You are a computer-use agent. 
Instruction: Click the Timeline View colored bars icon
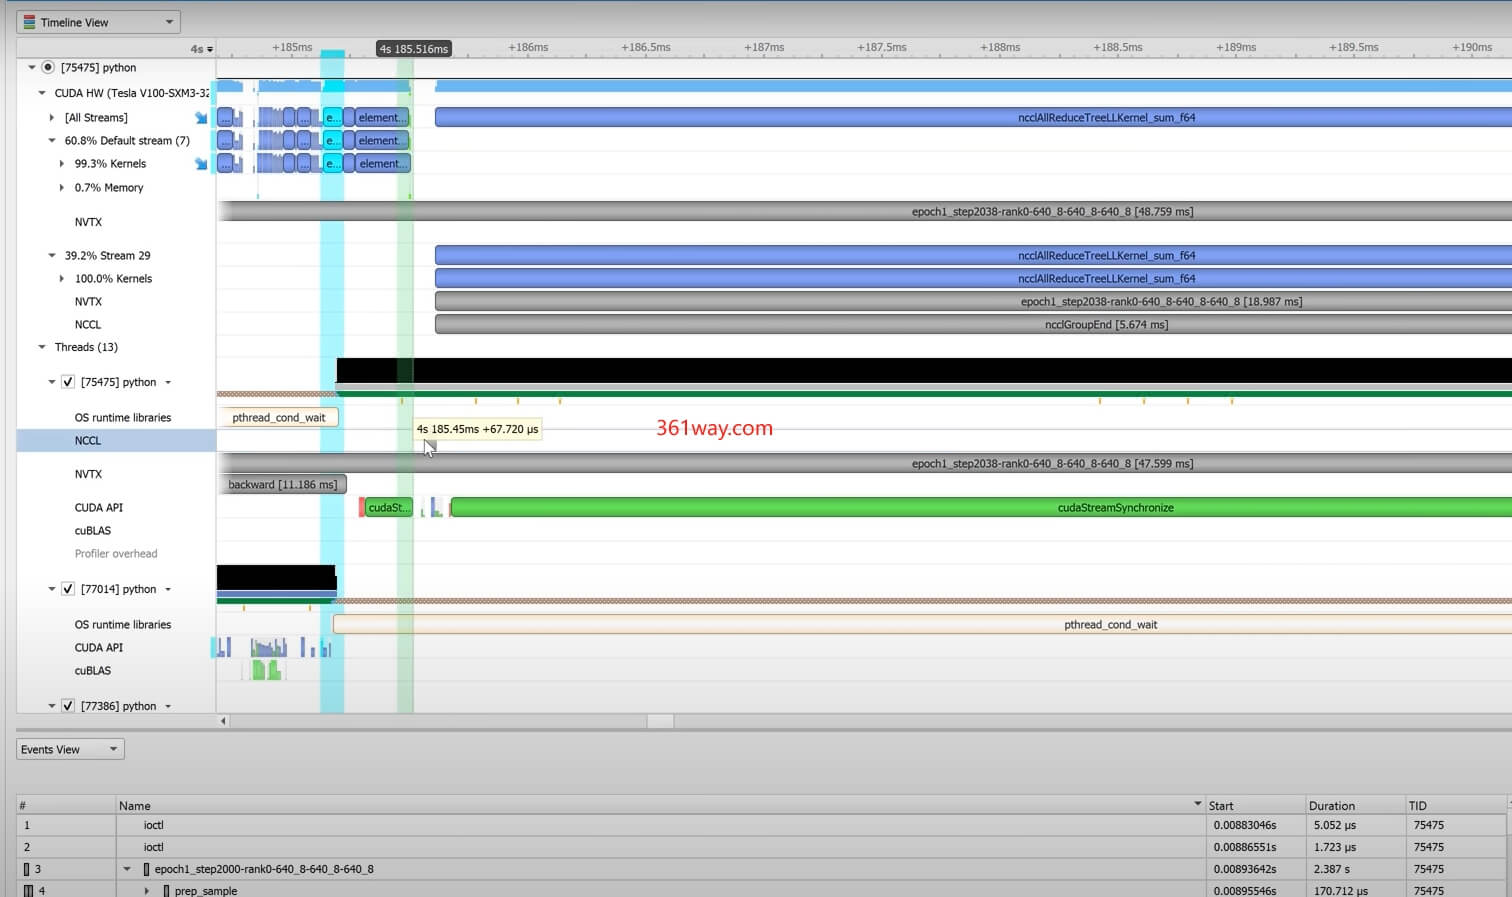(x=29, y=22)
